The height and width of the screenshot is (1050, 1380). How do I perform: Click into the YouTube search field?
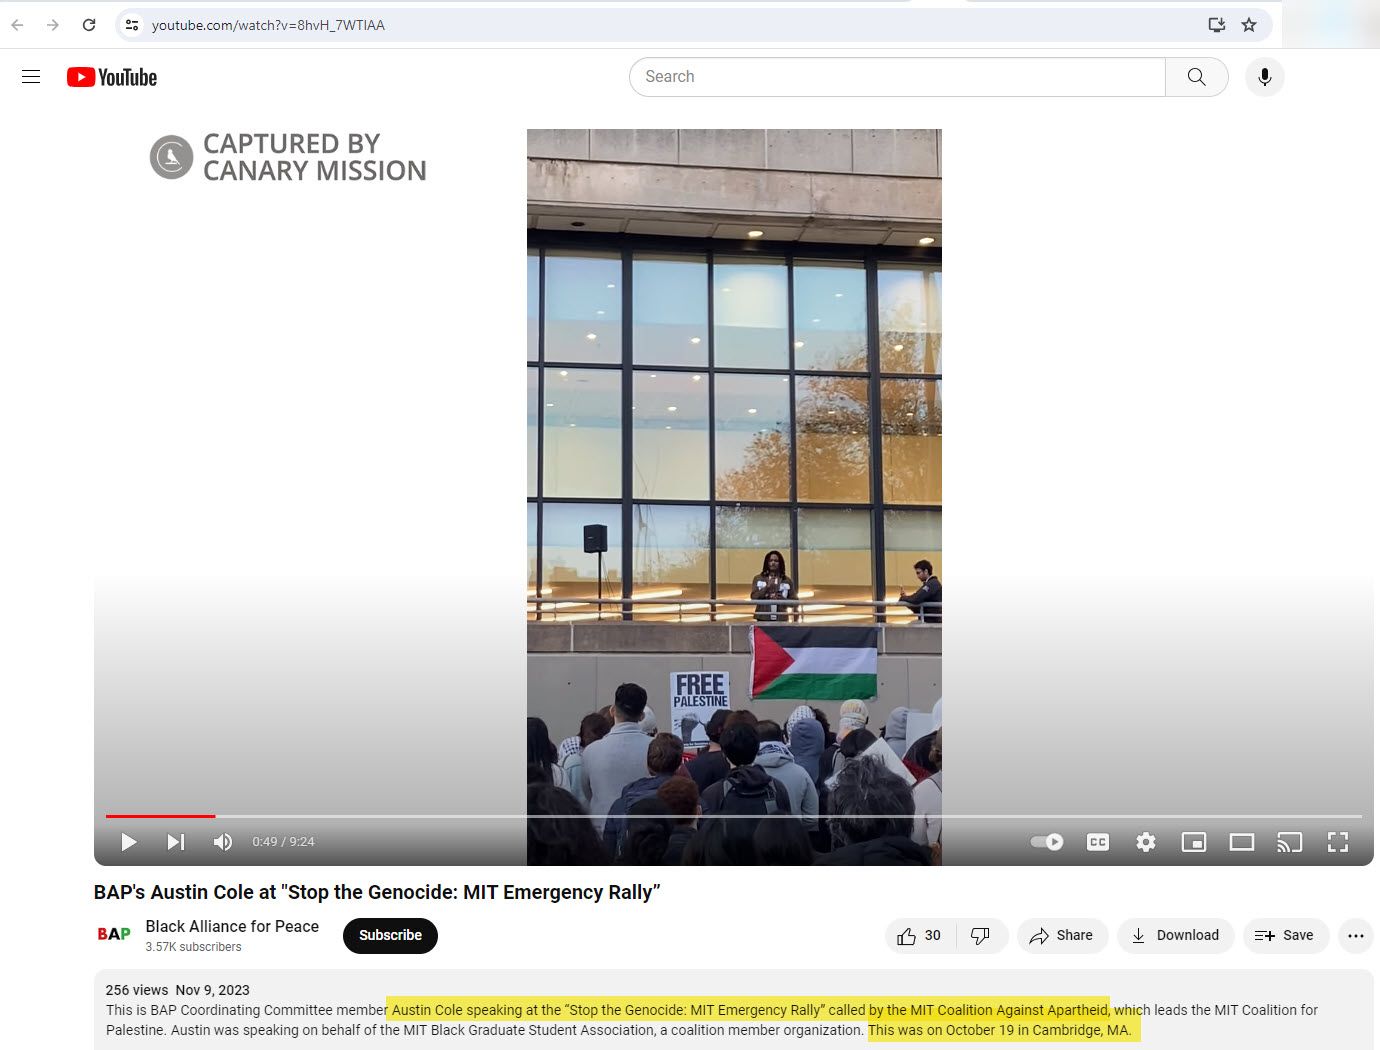point(897,77)
